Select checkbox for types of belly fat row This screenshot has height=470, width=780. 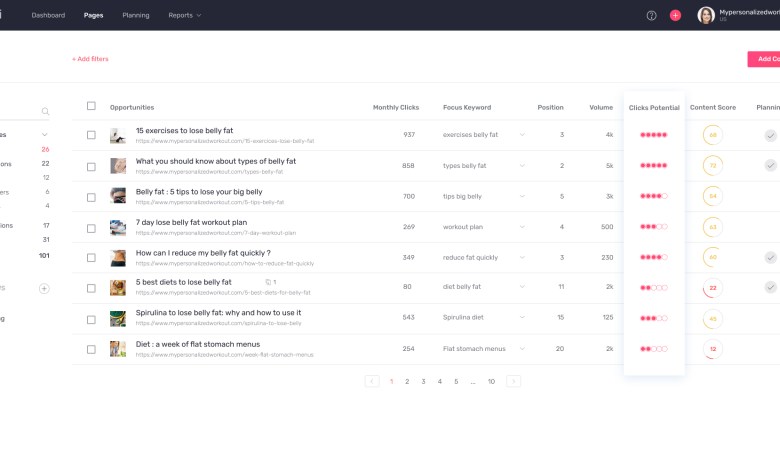click(x=91, y=167)
